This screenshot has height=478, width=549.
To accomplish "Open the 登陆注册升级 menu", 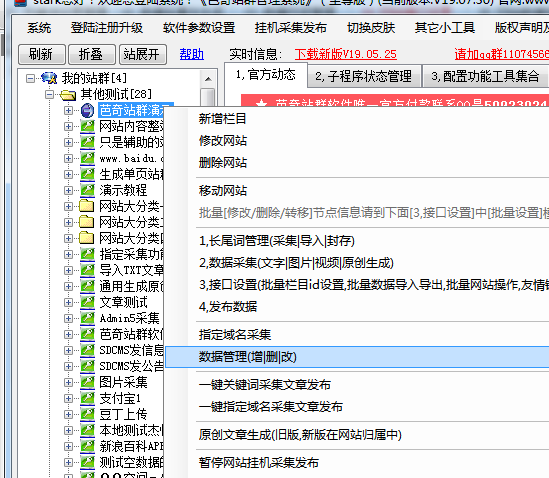I will (x=107, y=28).
